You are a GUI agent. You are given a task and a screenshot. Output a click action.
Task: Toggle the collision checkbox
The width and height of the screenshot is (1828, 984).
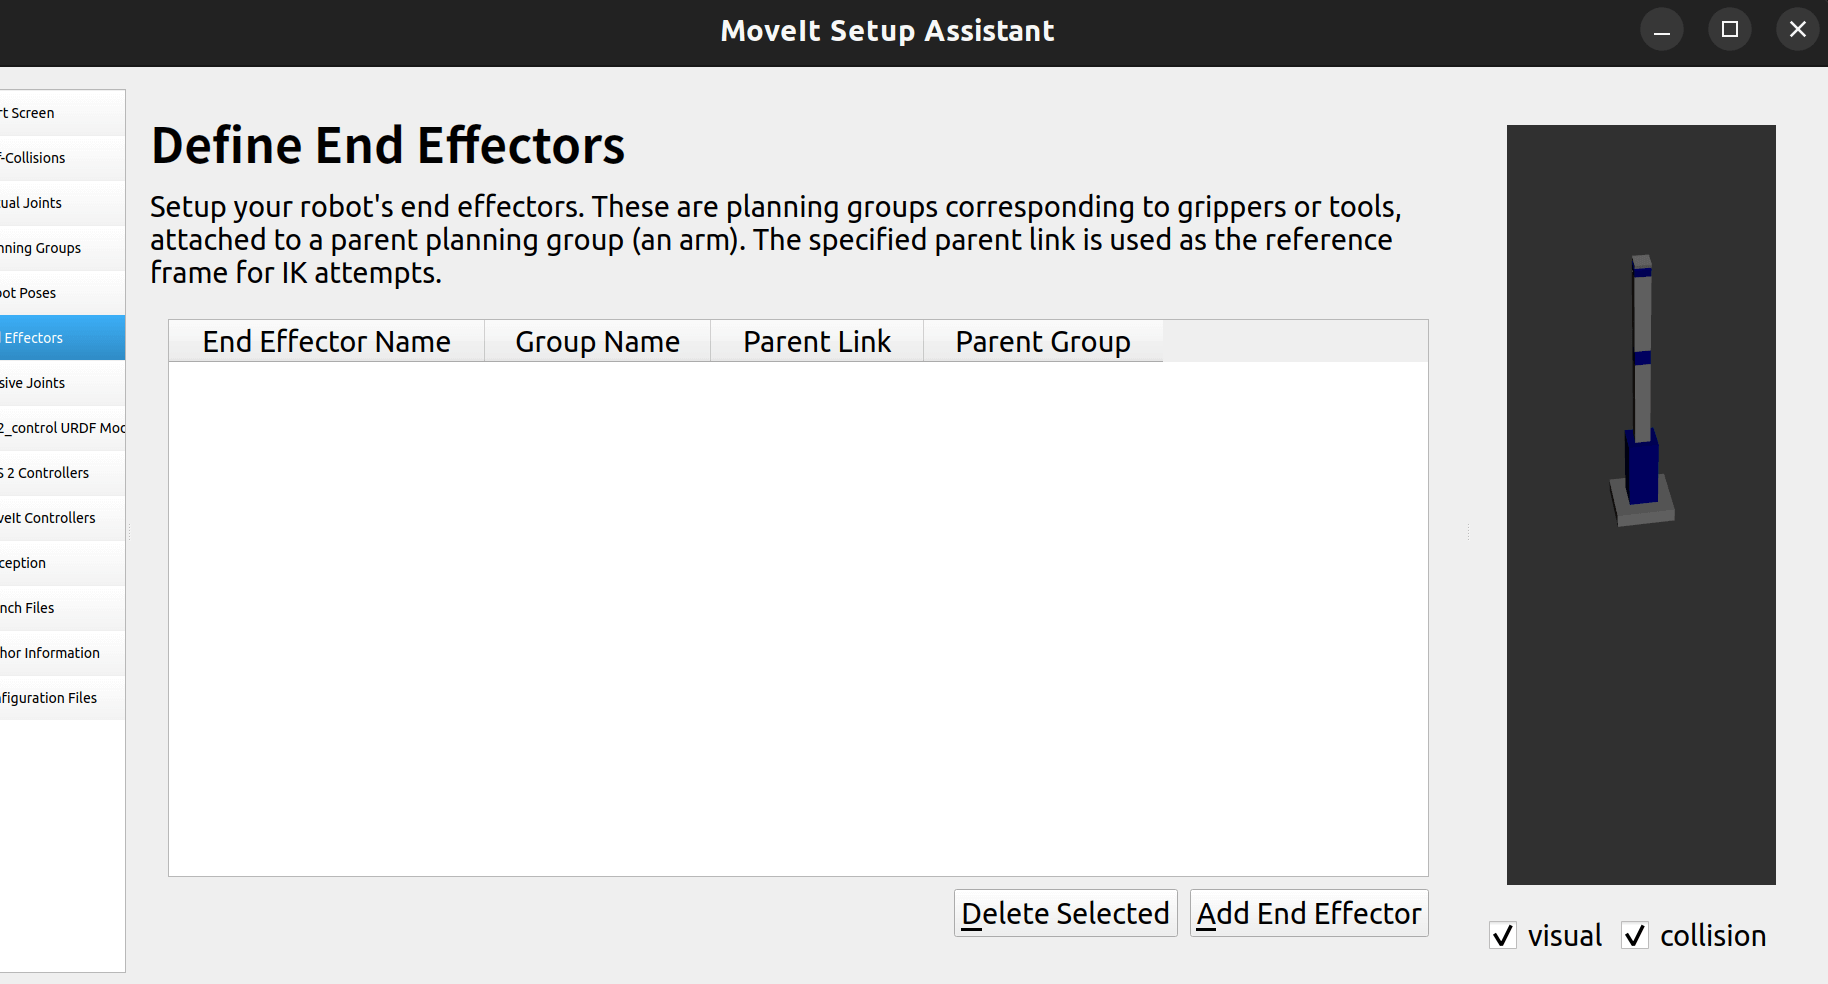tap(1635, 935)
